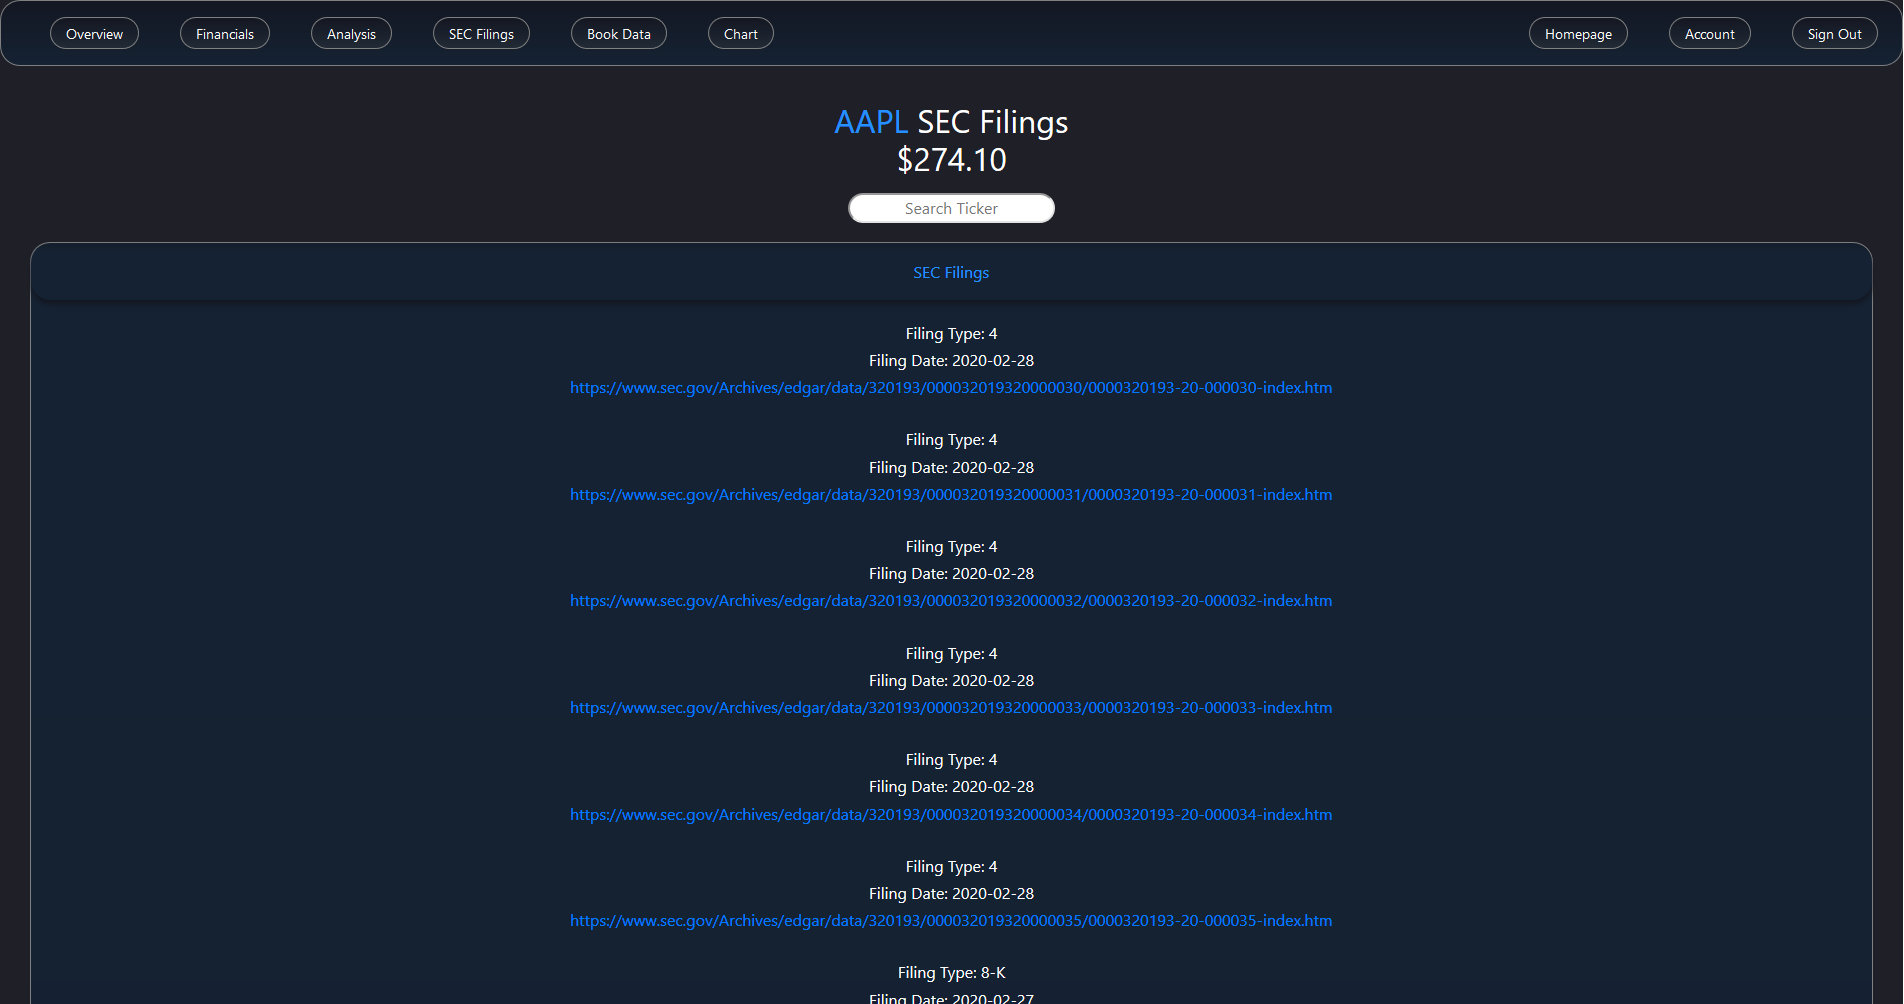Screen dimensions: 1904x1004
Task: Click the SEC Filings panel header
Action: pyautogui.click(x=951, y=272)
